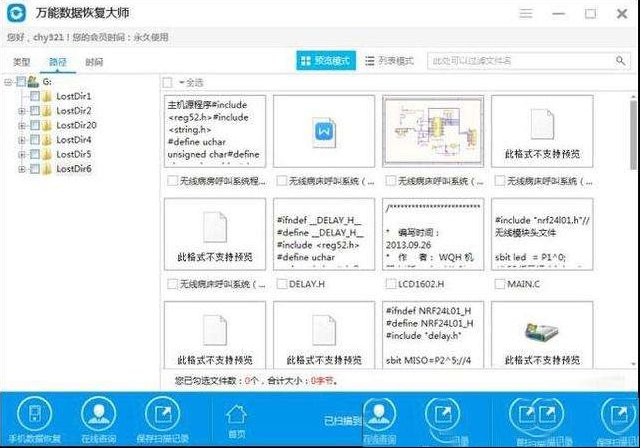Check the LCD1602.H file checkbox
Screen dimensions: 640x448
pyautogui.click(x=391, y=284)
